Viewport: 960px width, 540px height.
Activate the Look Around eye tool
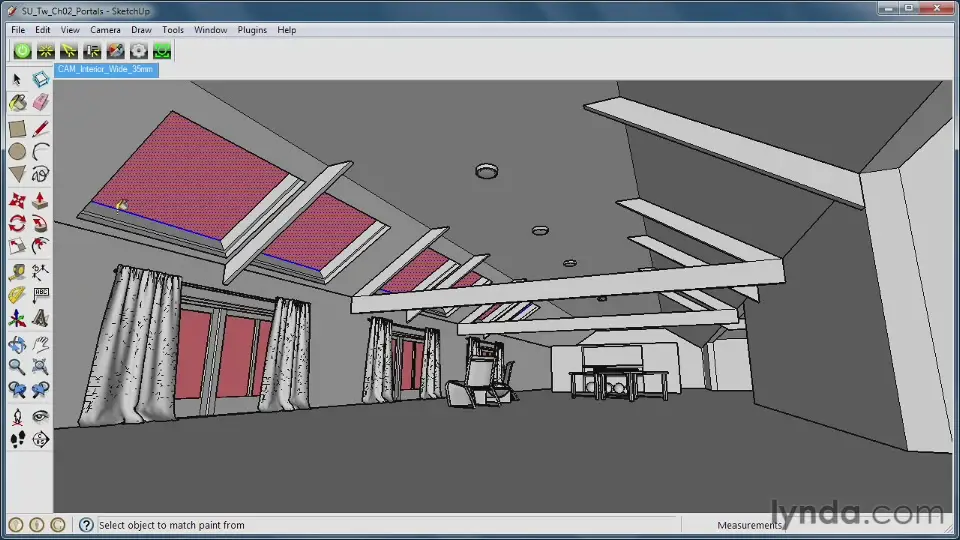click(40, 417)
